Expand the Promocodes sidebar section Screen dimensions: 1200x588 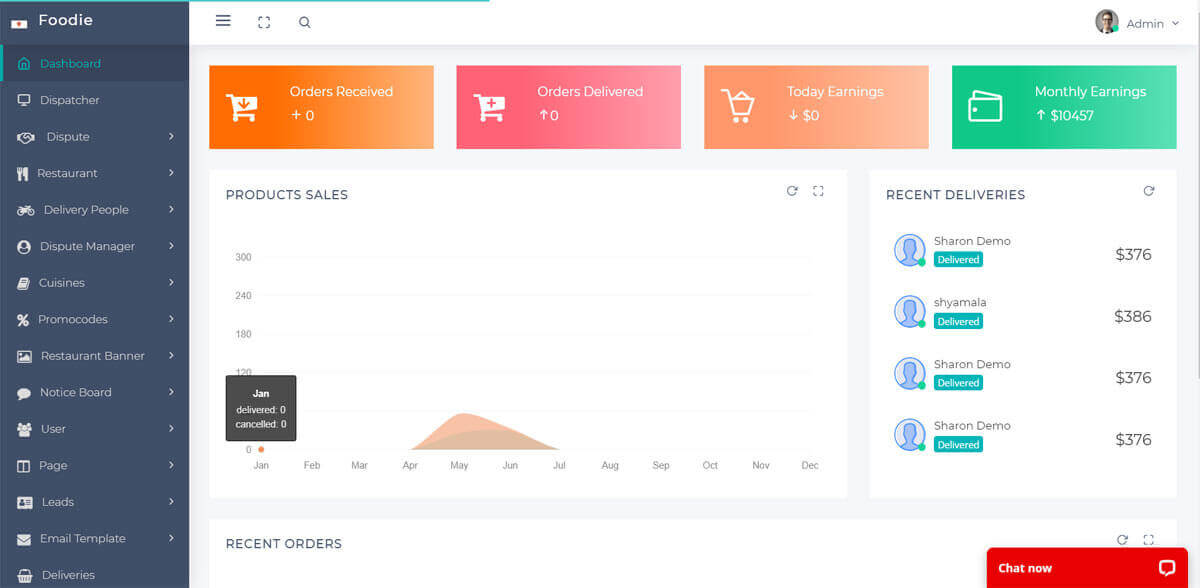[x=72, y=319]
